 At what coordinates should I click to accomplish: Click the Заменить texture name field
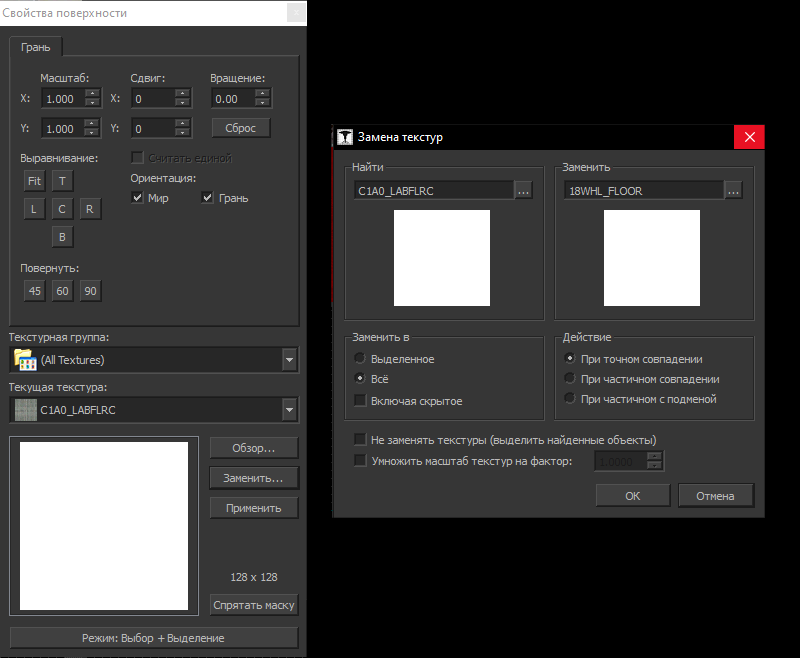[x=644, y=191]
